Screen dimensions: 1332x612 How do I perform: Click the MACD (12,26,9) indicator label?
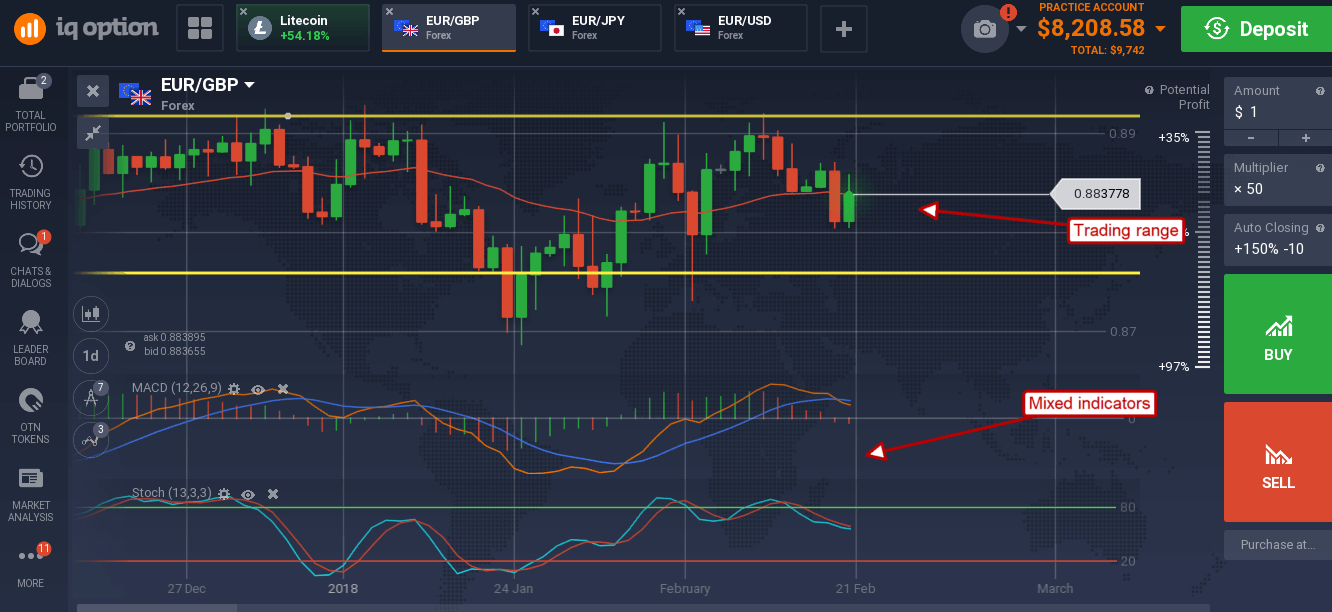176,388
